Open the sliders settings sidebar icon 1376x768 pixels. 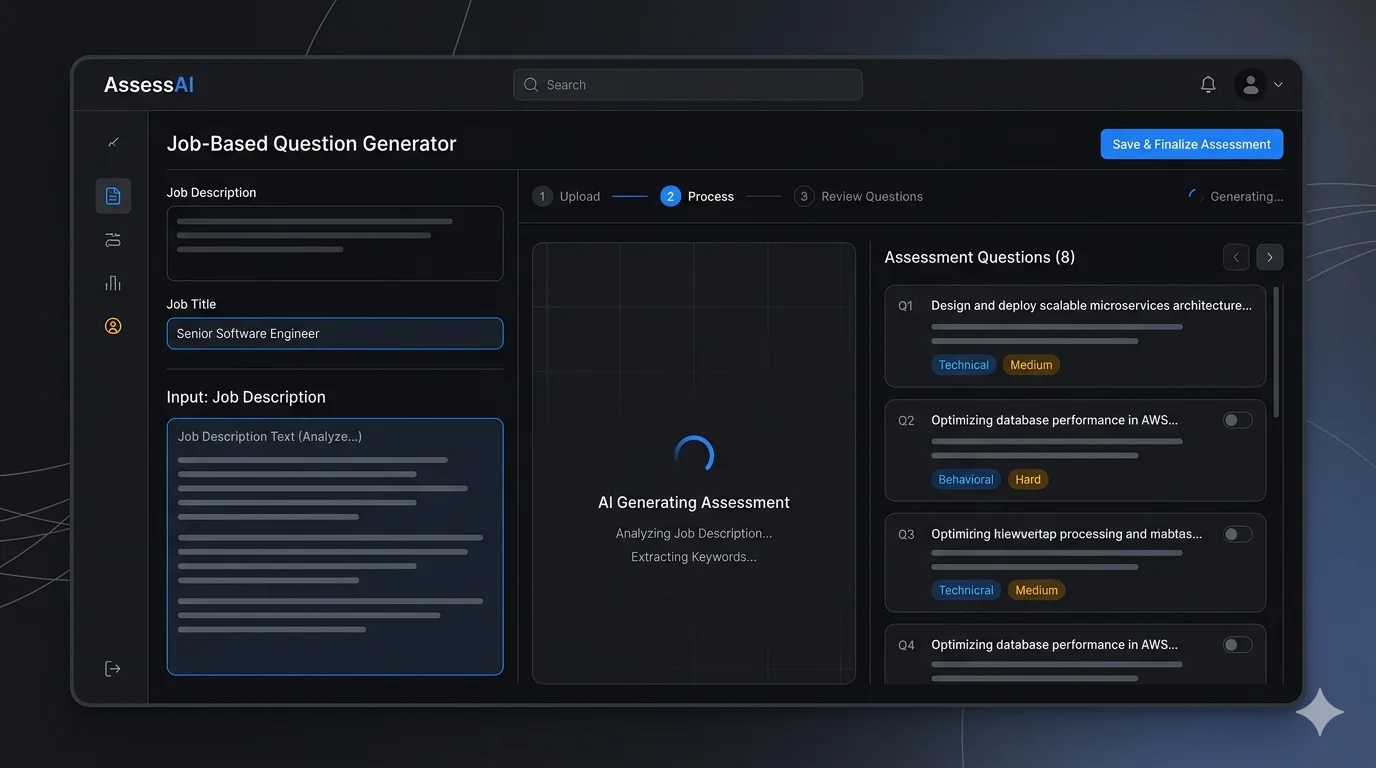pyautogui.click(x=113, y=240)
